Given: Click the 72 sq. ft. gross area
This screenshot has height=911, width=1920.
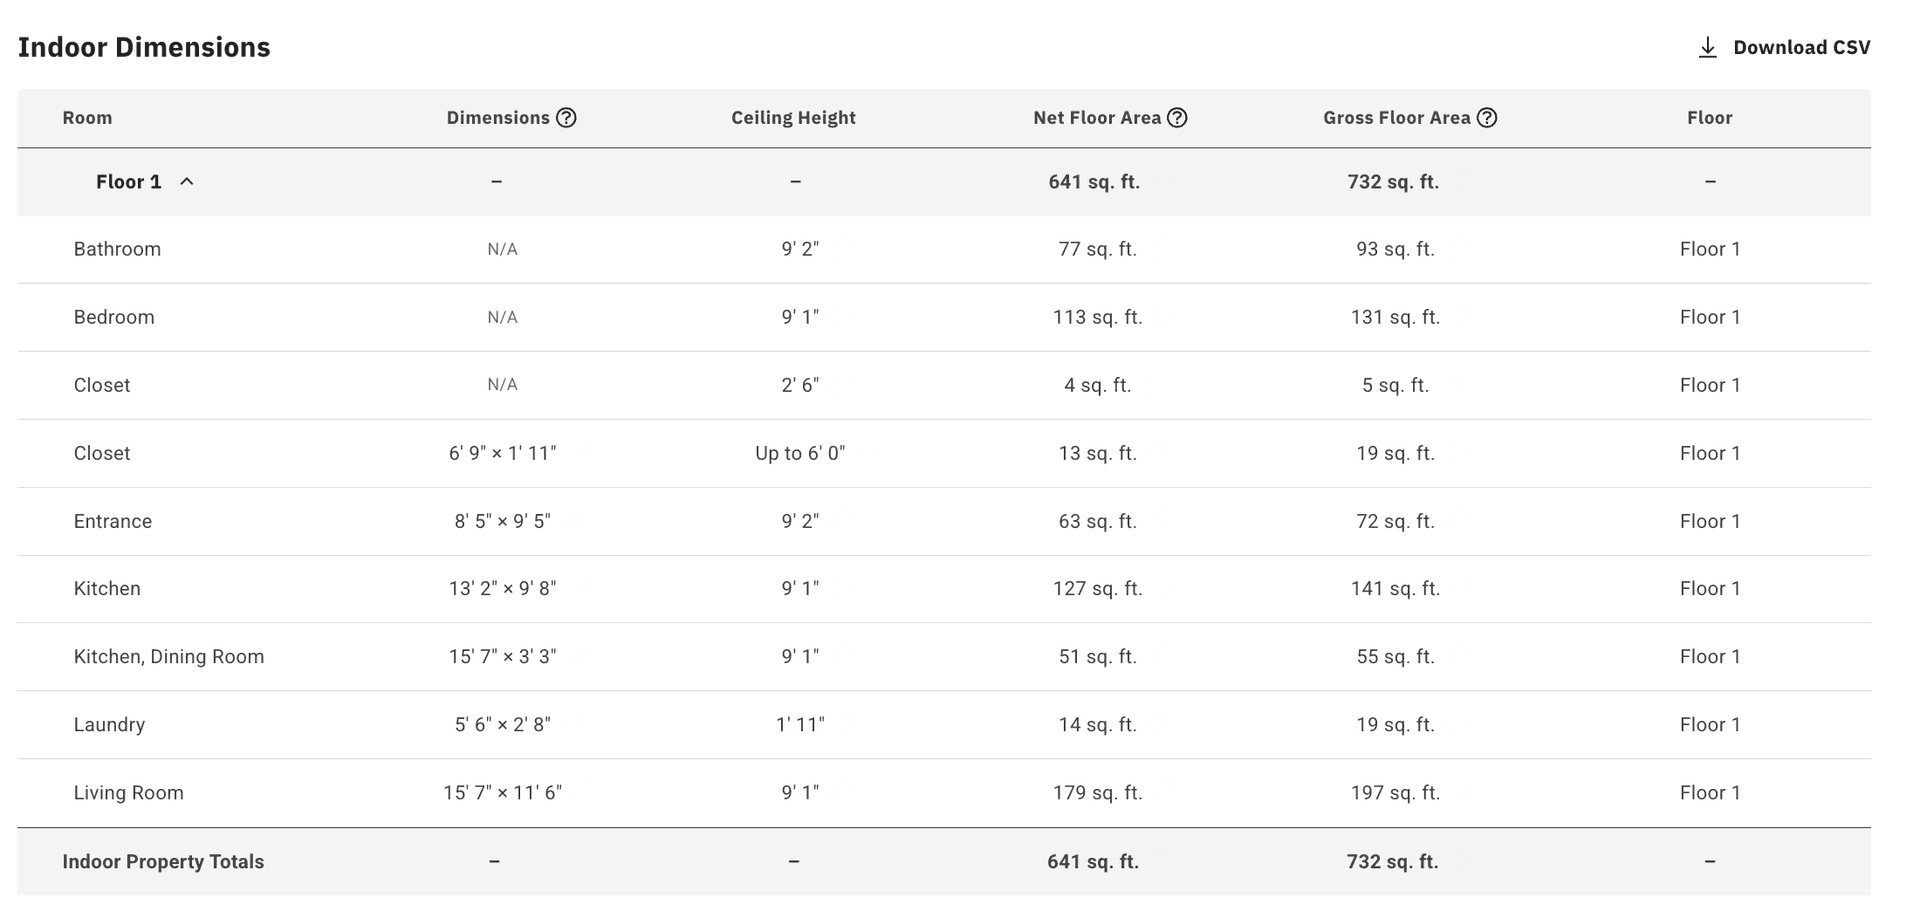Looking at the screenshot, I should click(x=1395, y=521).
